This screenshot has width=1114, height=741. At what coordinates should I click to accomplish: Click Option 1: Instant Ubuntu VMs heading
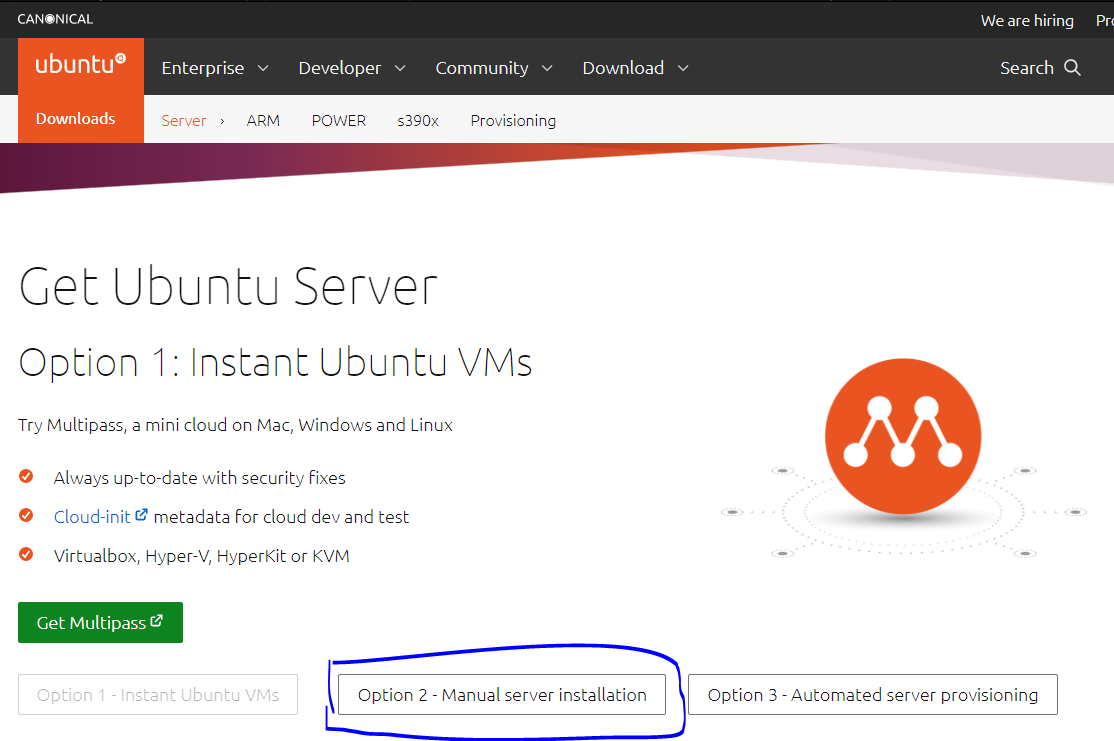(x=275, y=362)
